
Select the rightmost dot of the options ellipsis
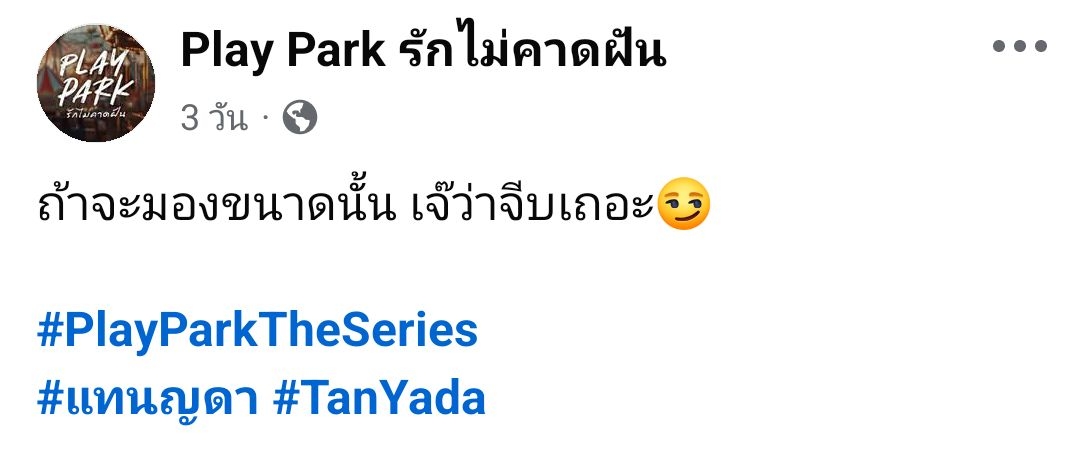pos(1039,46)
